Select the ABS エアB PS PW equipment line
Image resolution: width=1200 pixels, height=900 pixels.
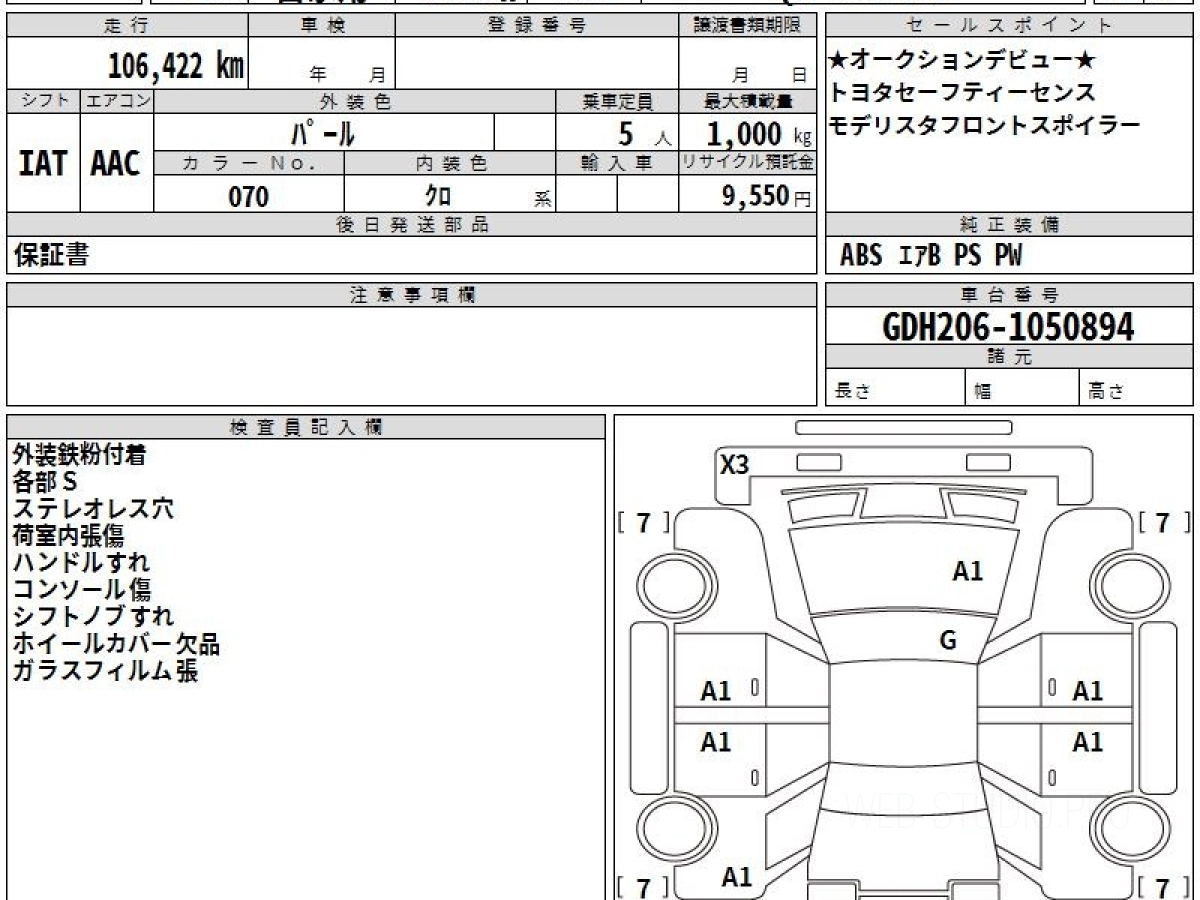coord(931,256)
